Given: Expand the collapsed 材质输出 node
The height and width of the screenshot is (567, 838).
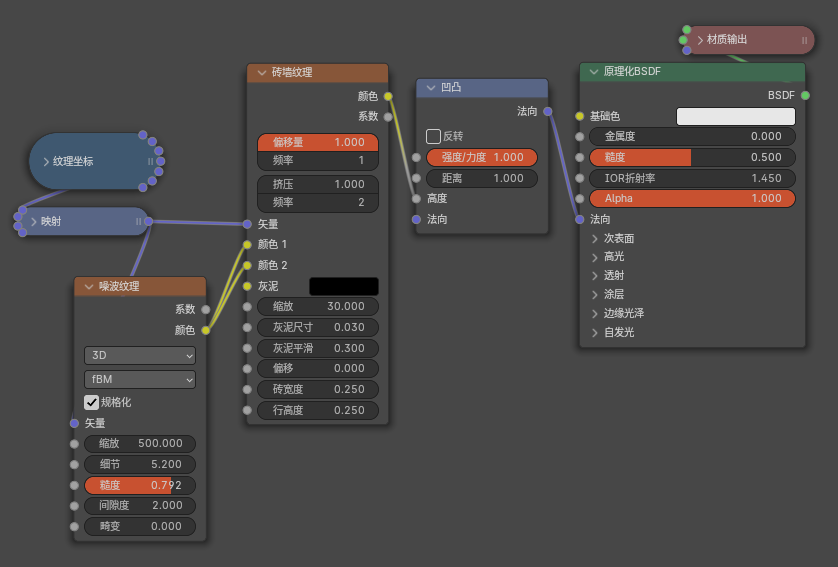Looking at the screenshot, I should 700,40.
